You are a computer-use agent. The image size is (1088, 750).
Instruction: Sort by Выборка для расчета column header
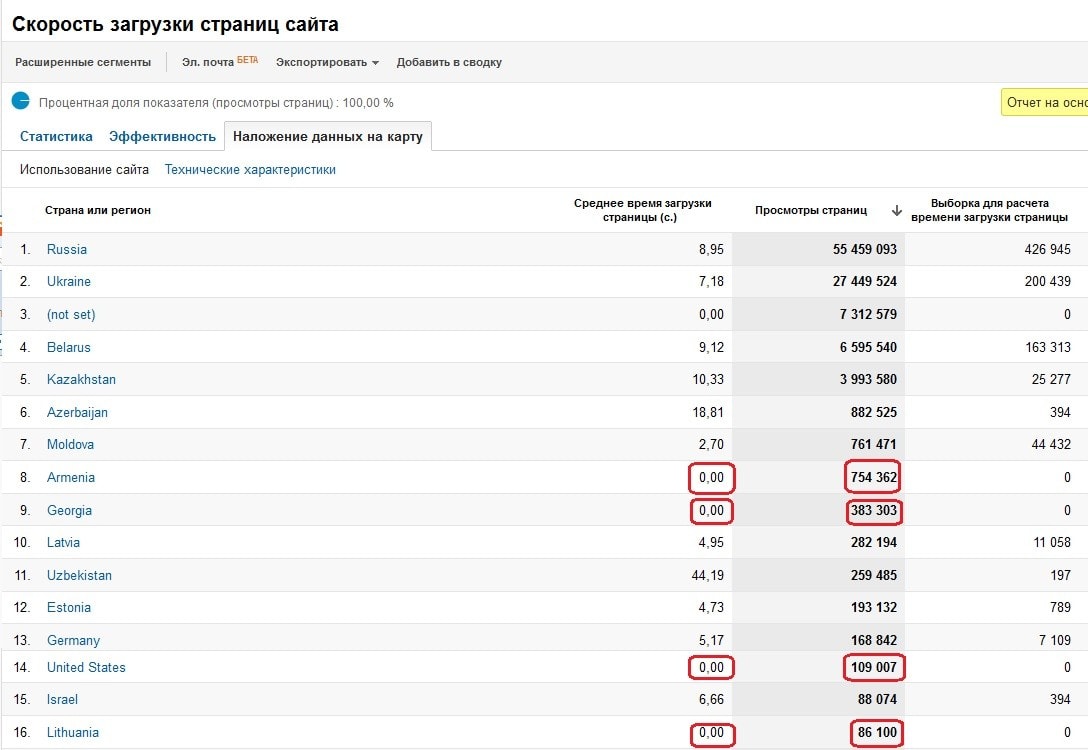tap(989, 210)
